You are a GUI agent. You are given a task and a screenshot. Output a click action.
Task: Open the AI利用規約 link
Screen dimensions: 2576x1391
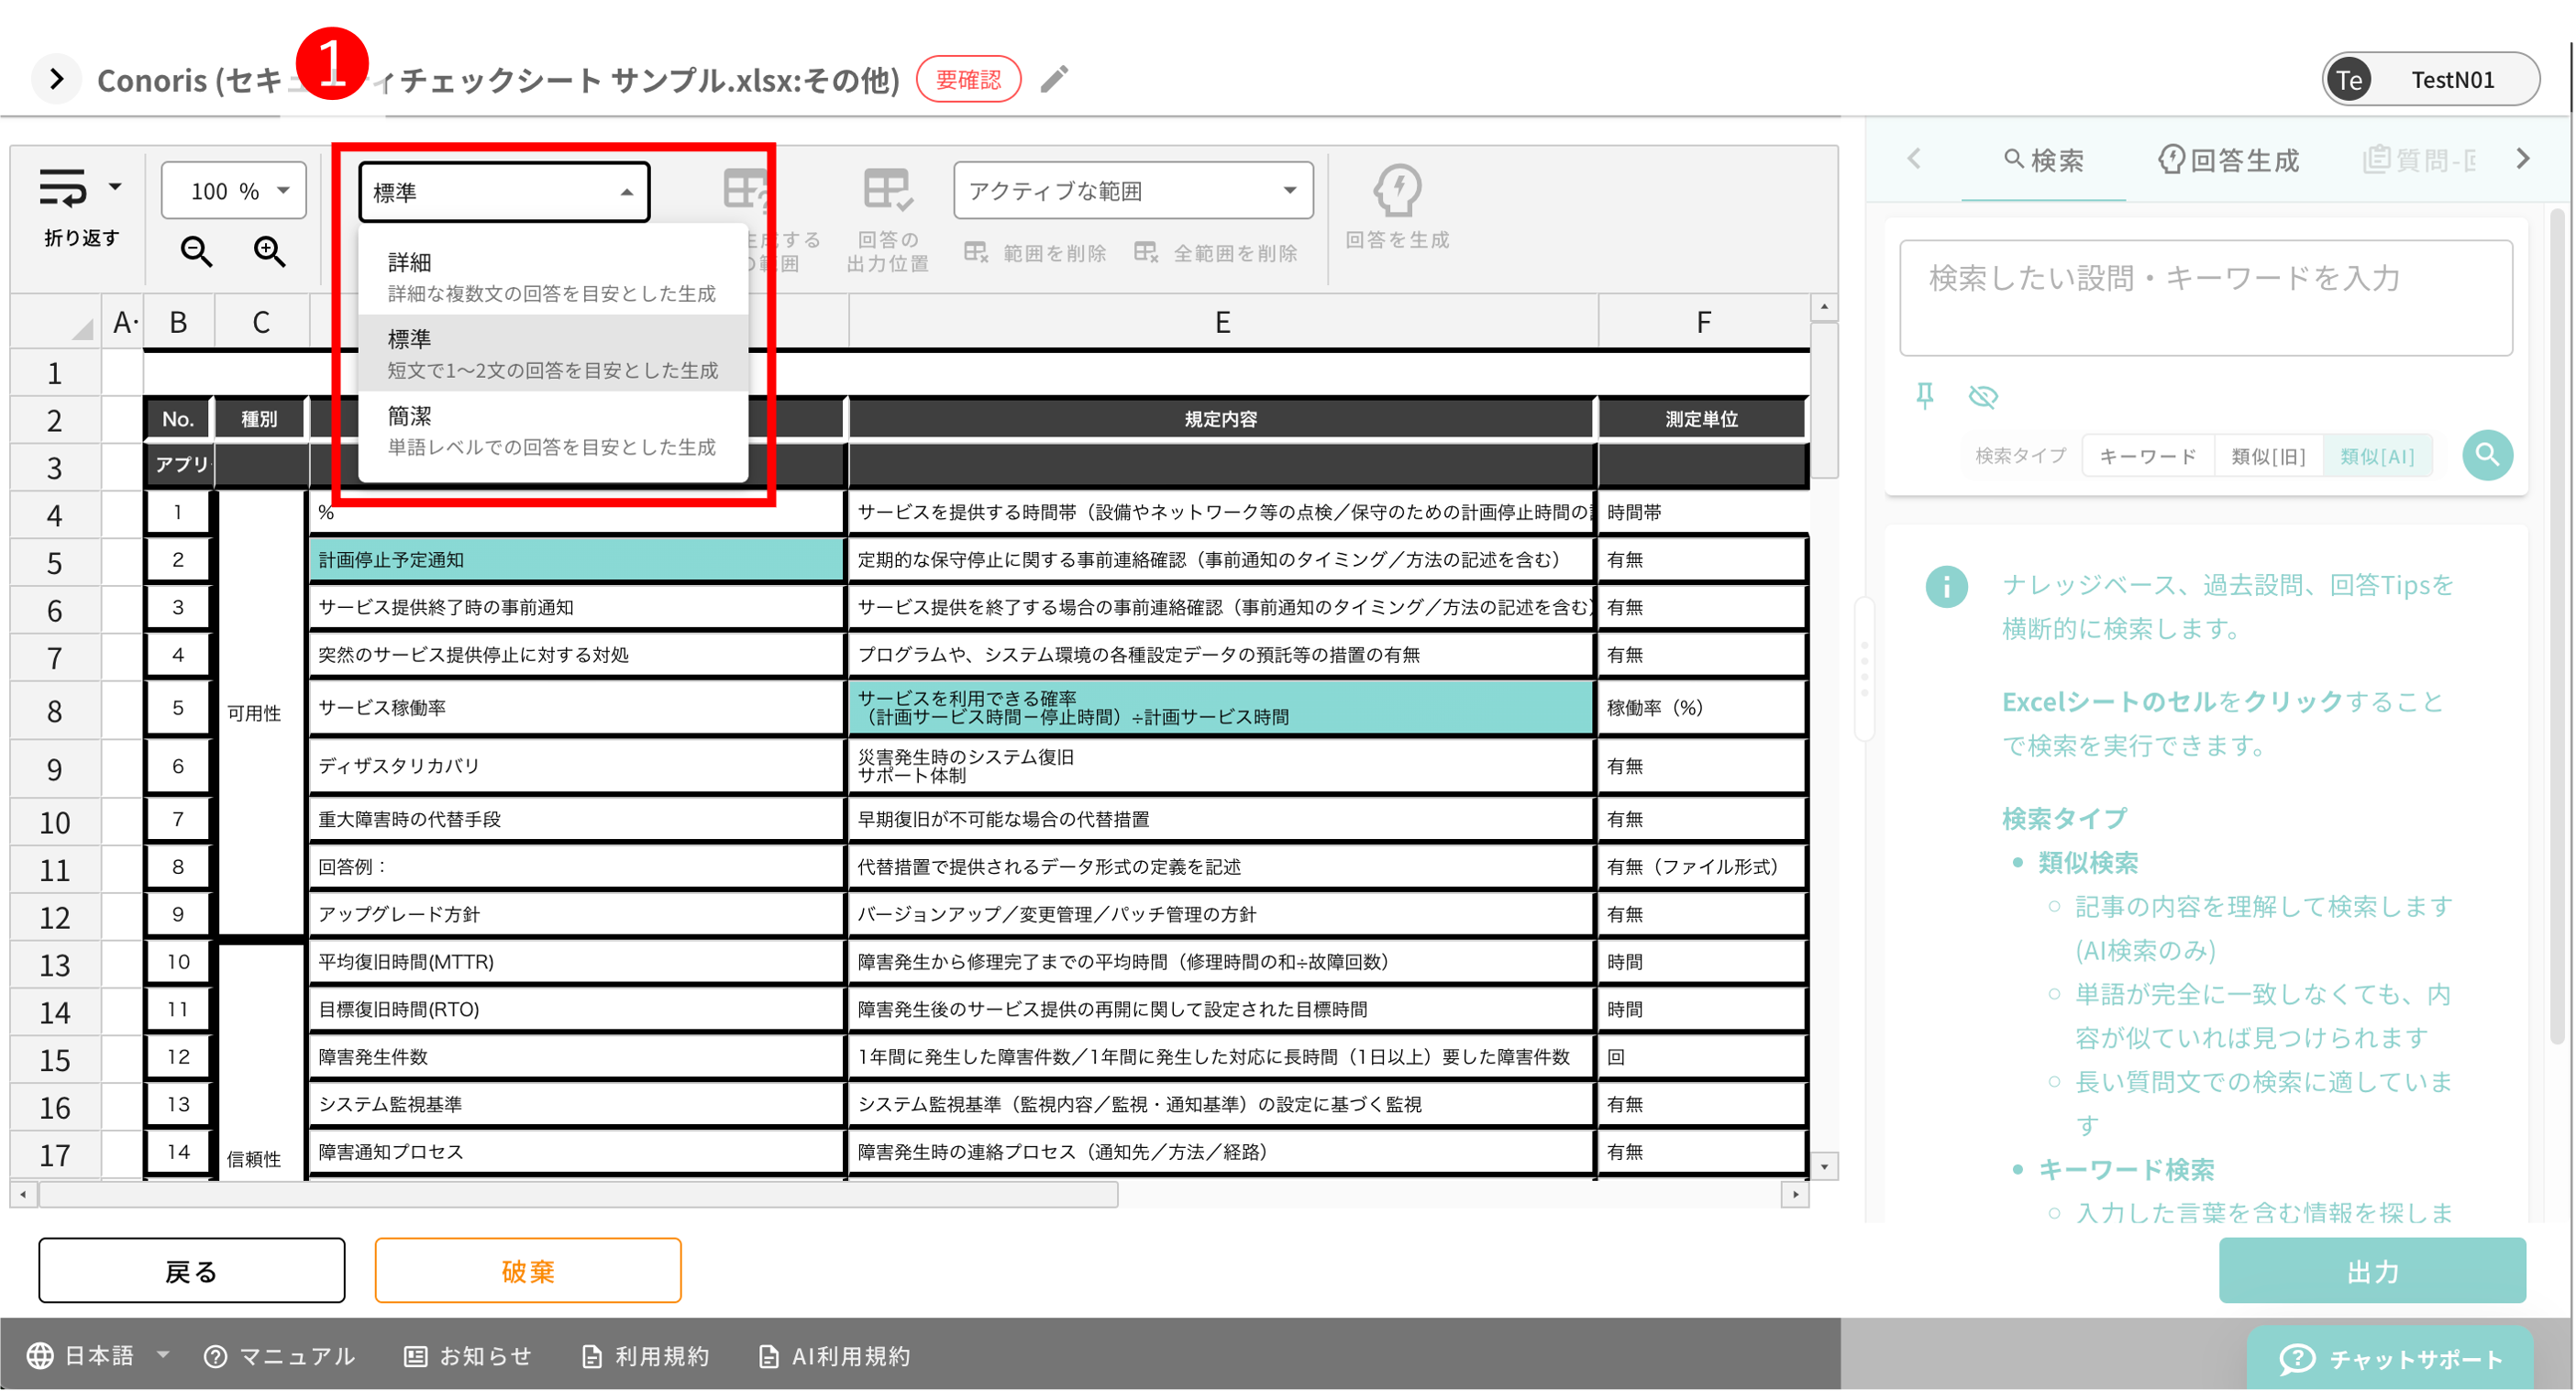point(835,1356)
